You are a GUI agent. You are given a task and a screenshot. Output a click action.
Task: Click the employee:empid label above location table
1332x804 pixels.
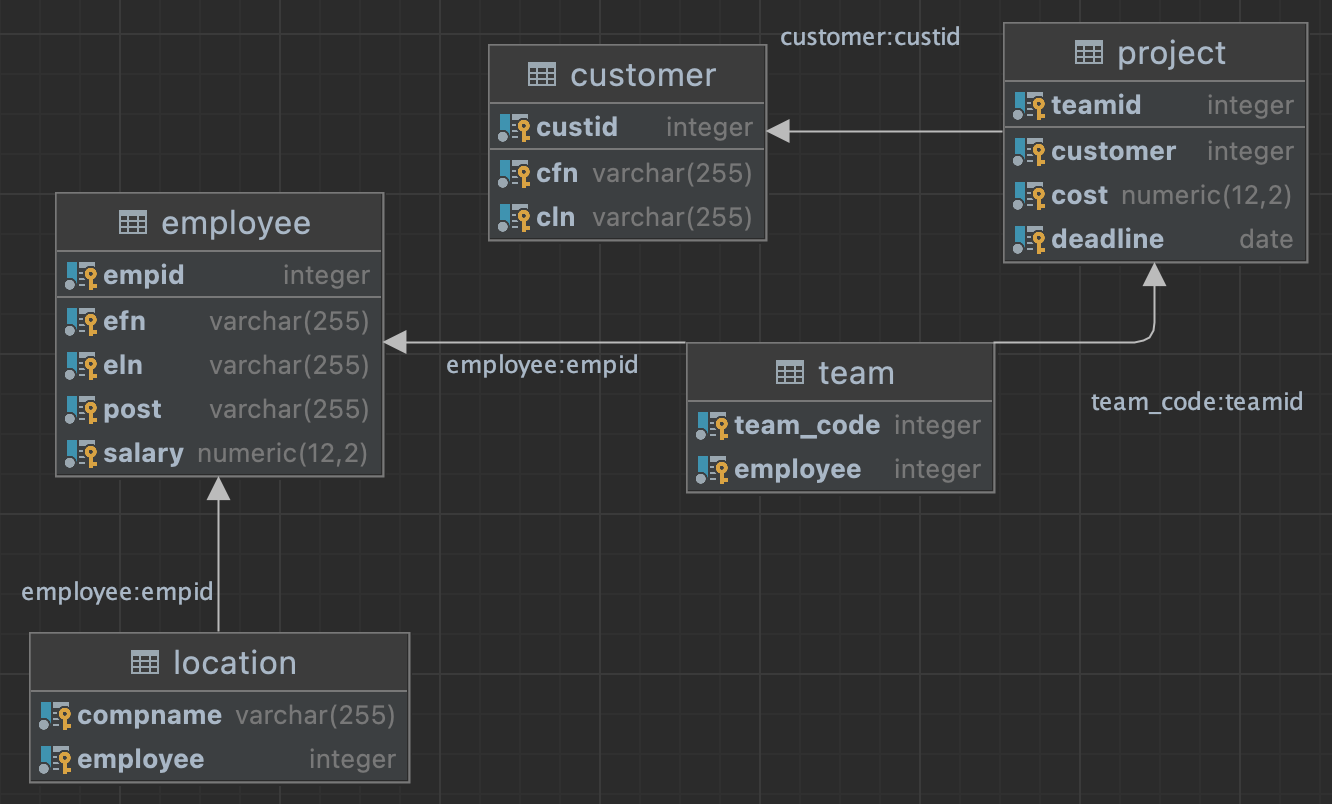click(x=118, y=591)
